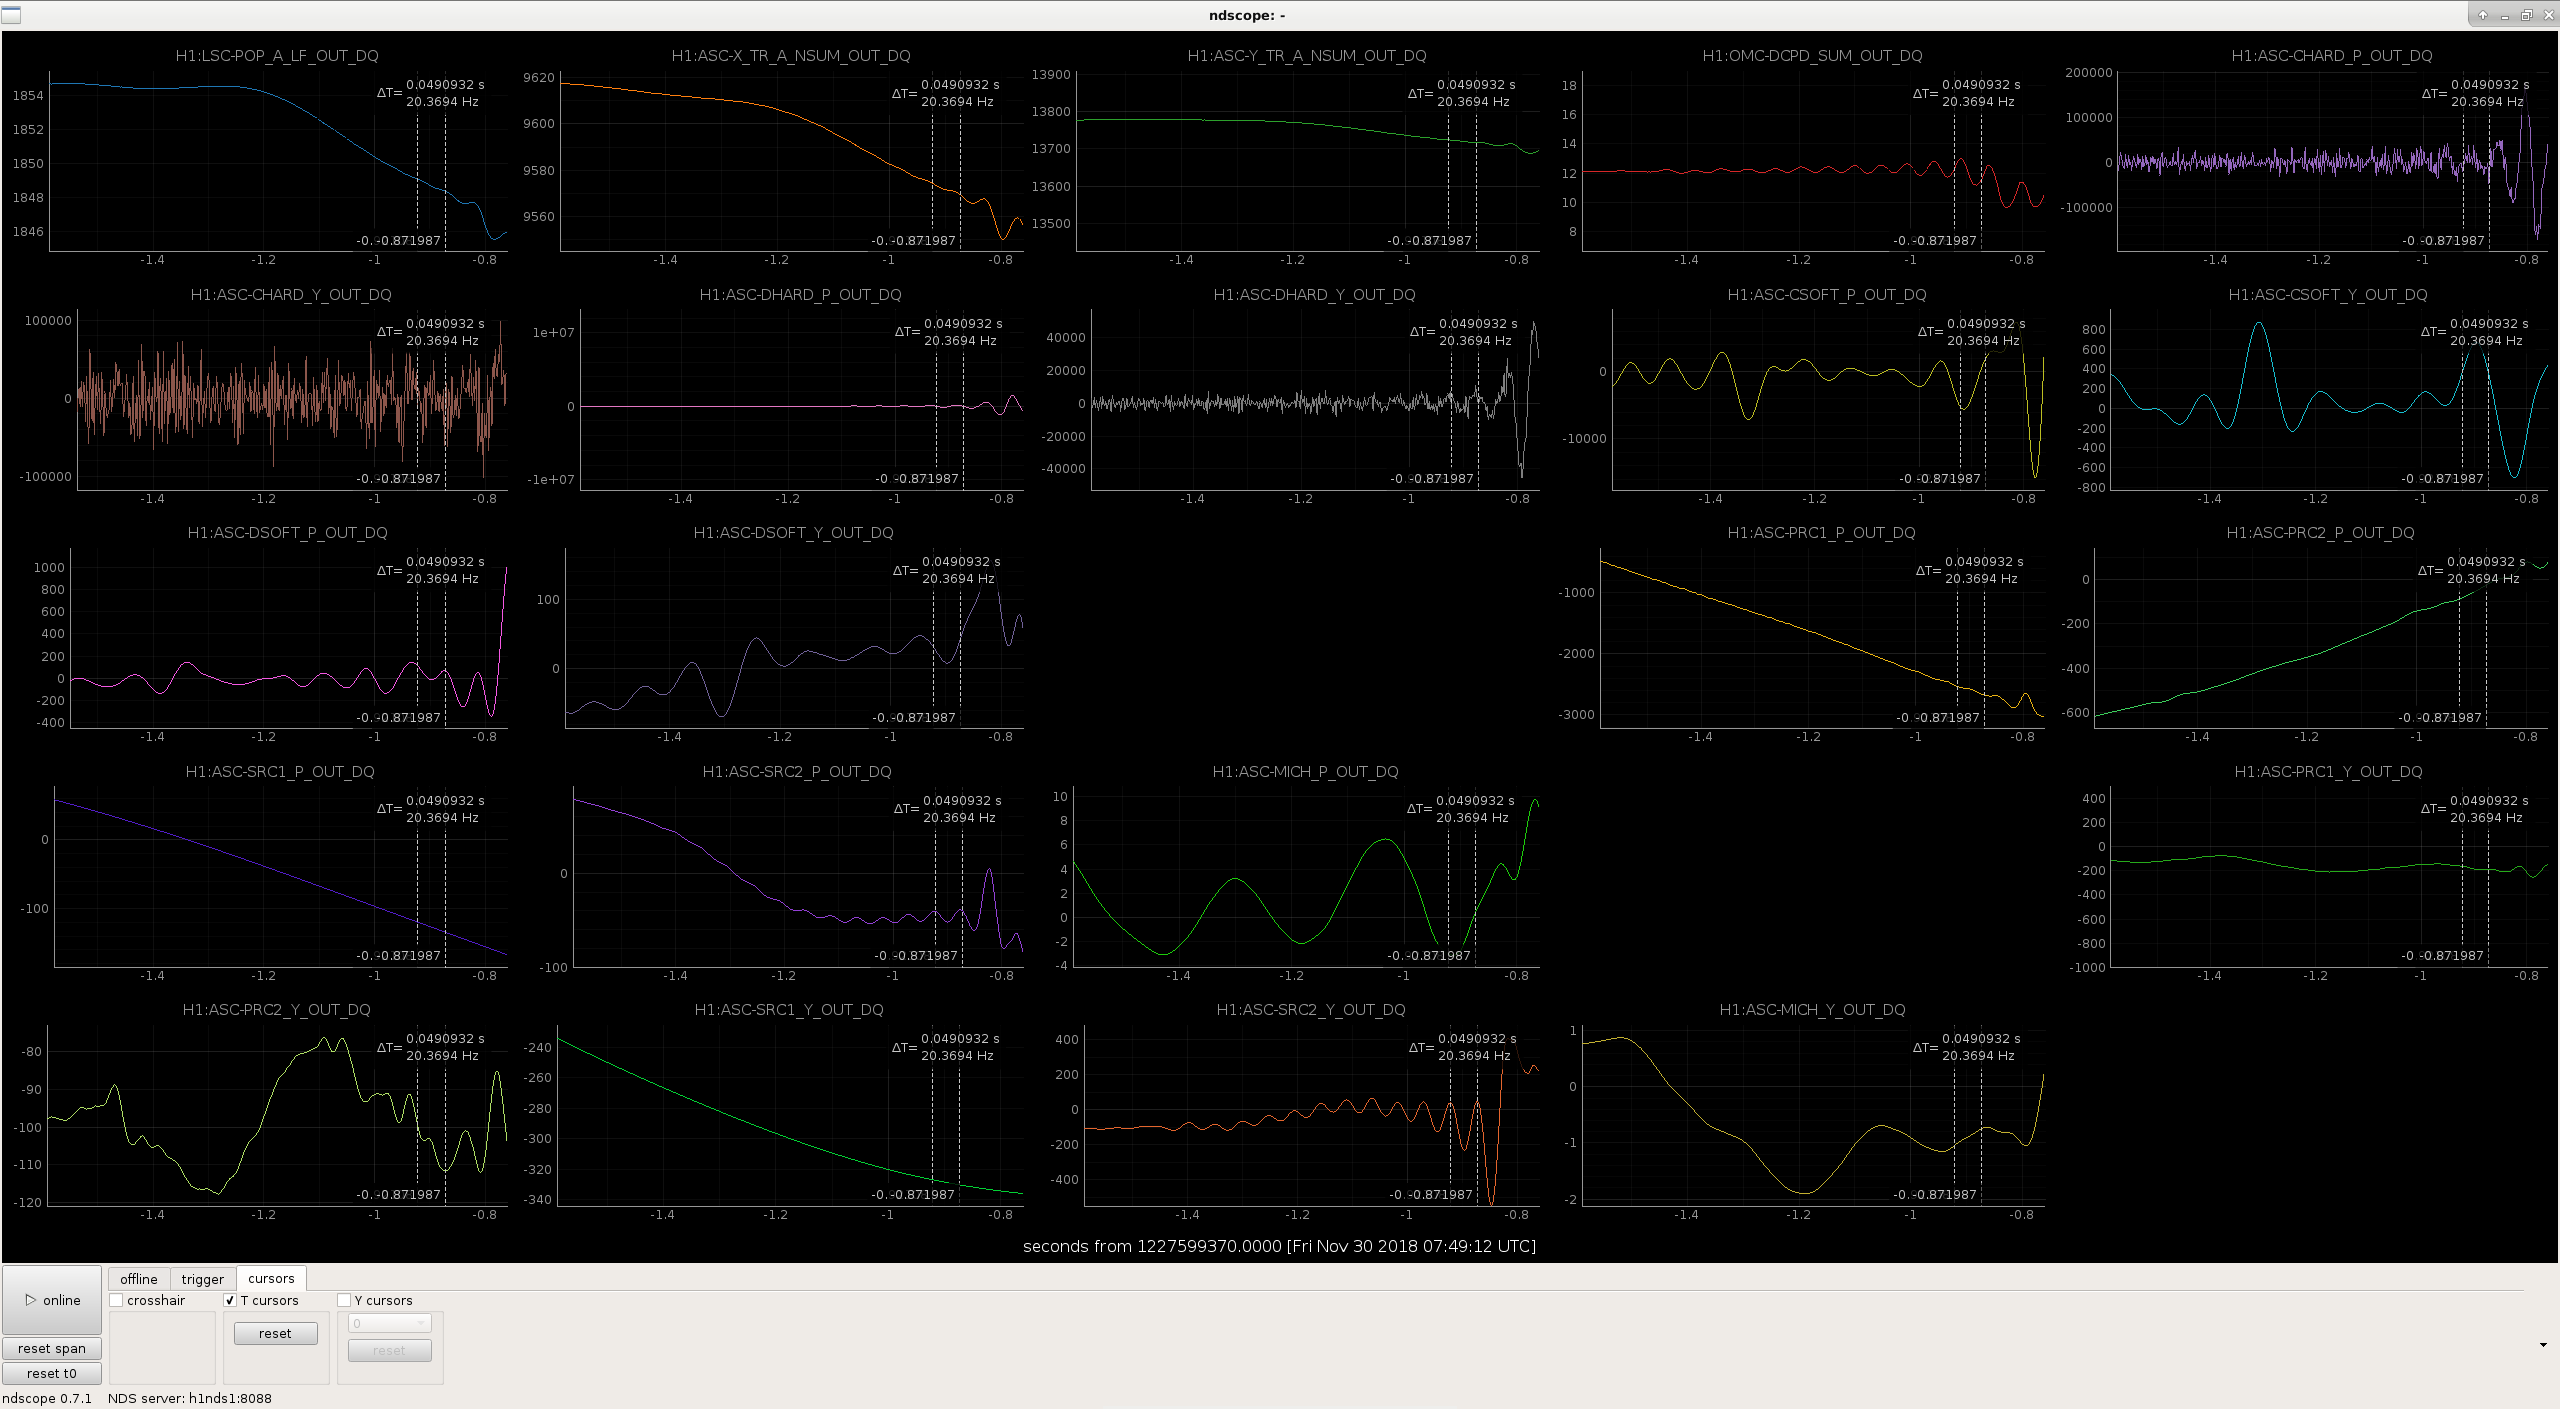This screenshot has width=2560, height=1409.
Task: Click the H1:LSC-POP_A_LF_OUT_DQ plot title
Action: (277, 56)
